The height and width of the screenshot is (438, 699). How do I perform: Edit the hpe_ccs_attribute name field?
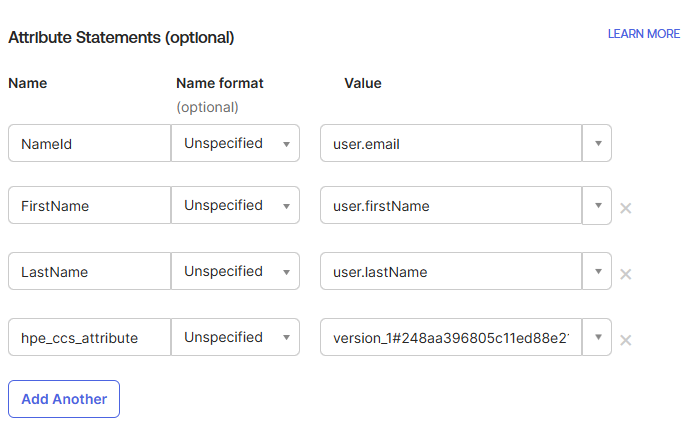(x=89, y=337)
